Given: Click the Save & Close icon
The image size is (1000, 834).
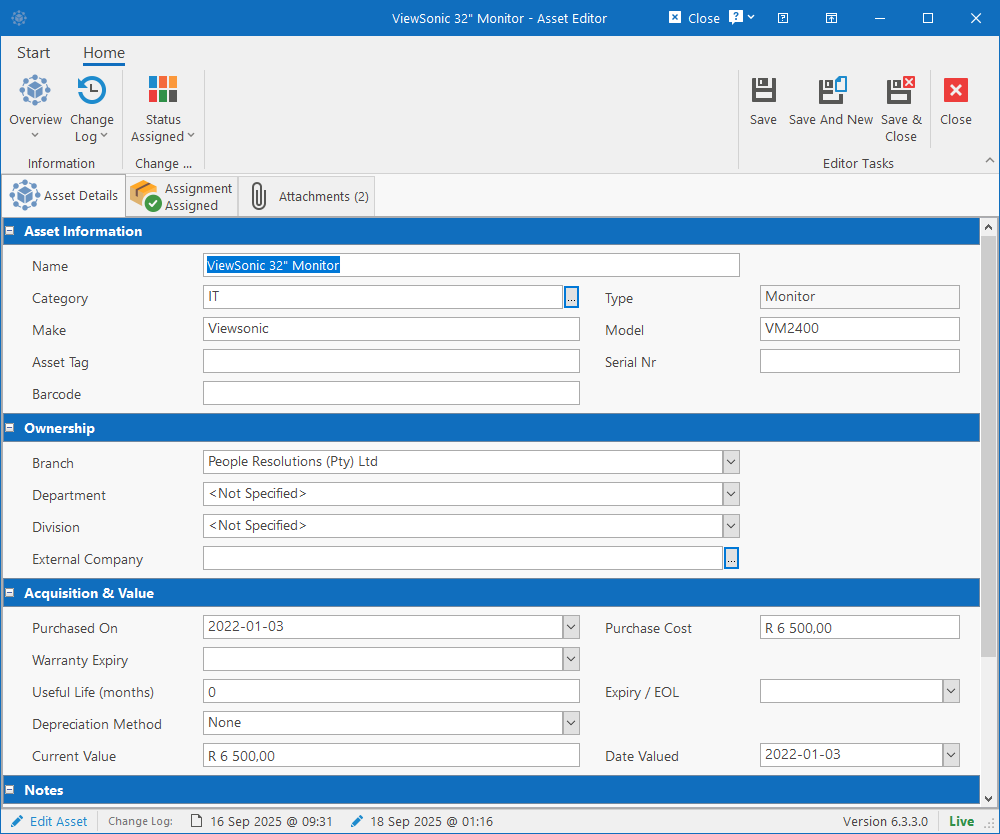Looking at the screenshot, I should pyautogui.click(x=901, y=90).
